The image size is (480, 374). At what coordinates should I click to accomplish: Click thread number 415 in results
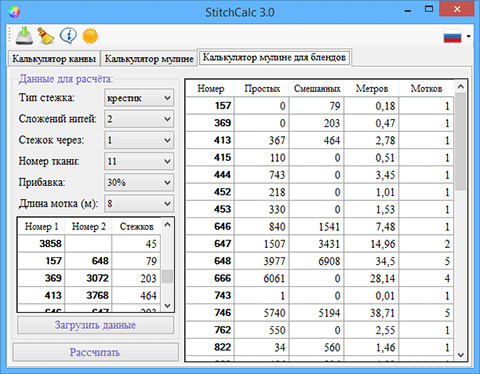click(x=210, y=157)
